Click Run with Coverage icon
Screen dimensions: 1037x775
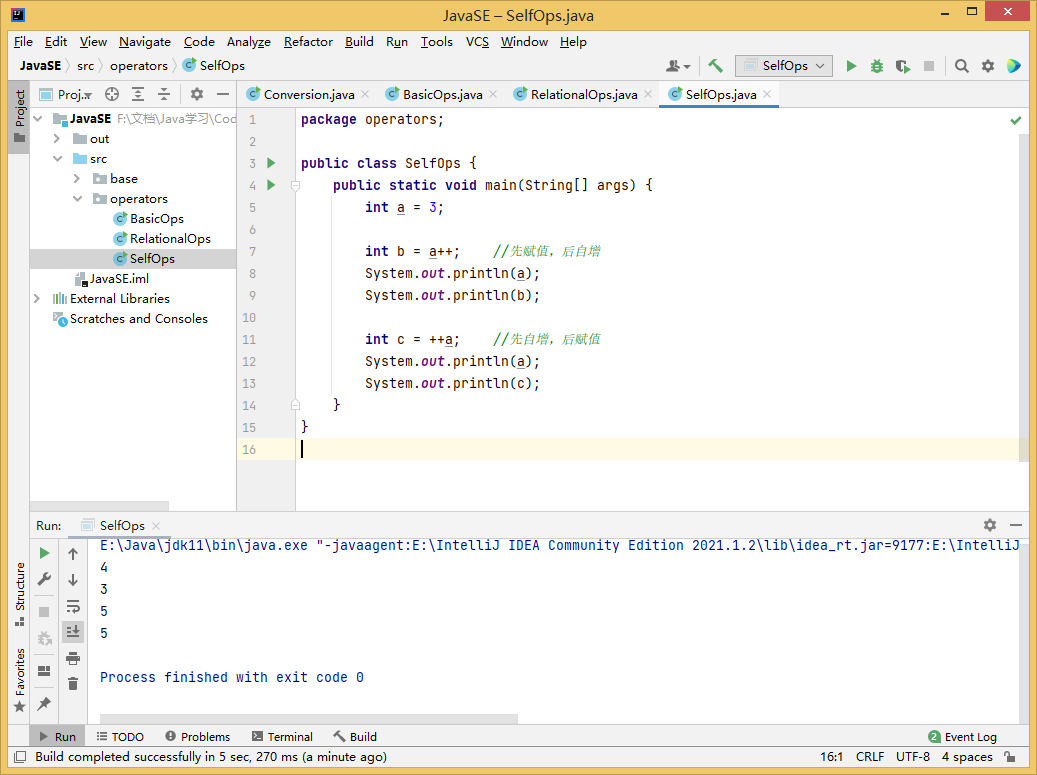click(x=903, y=66)
